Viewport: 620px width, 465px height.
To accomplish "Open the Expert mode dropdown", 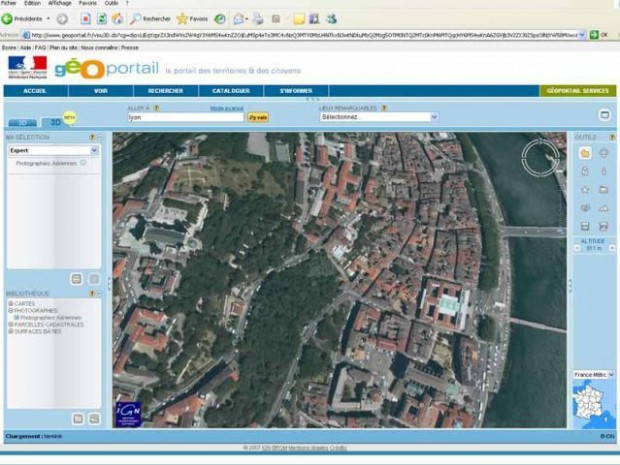I will click(94, 150).
